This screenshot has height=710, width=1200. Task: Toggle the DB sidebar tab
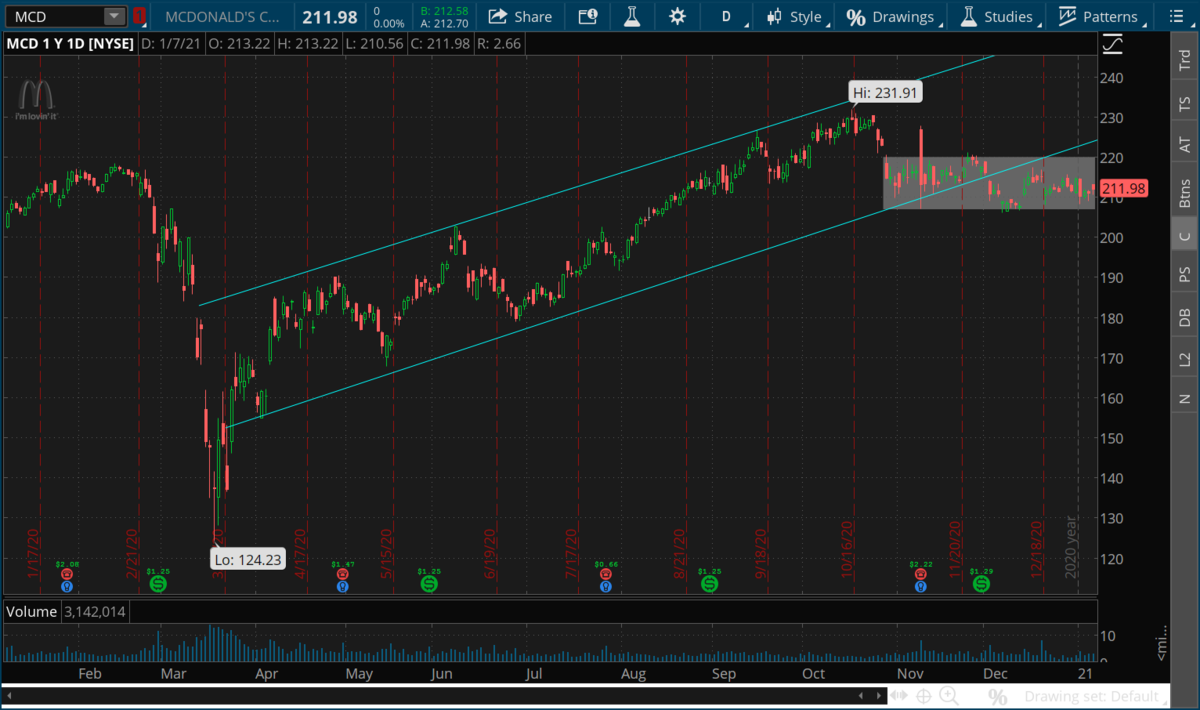click(x=1185, y=317)
